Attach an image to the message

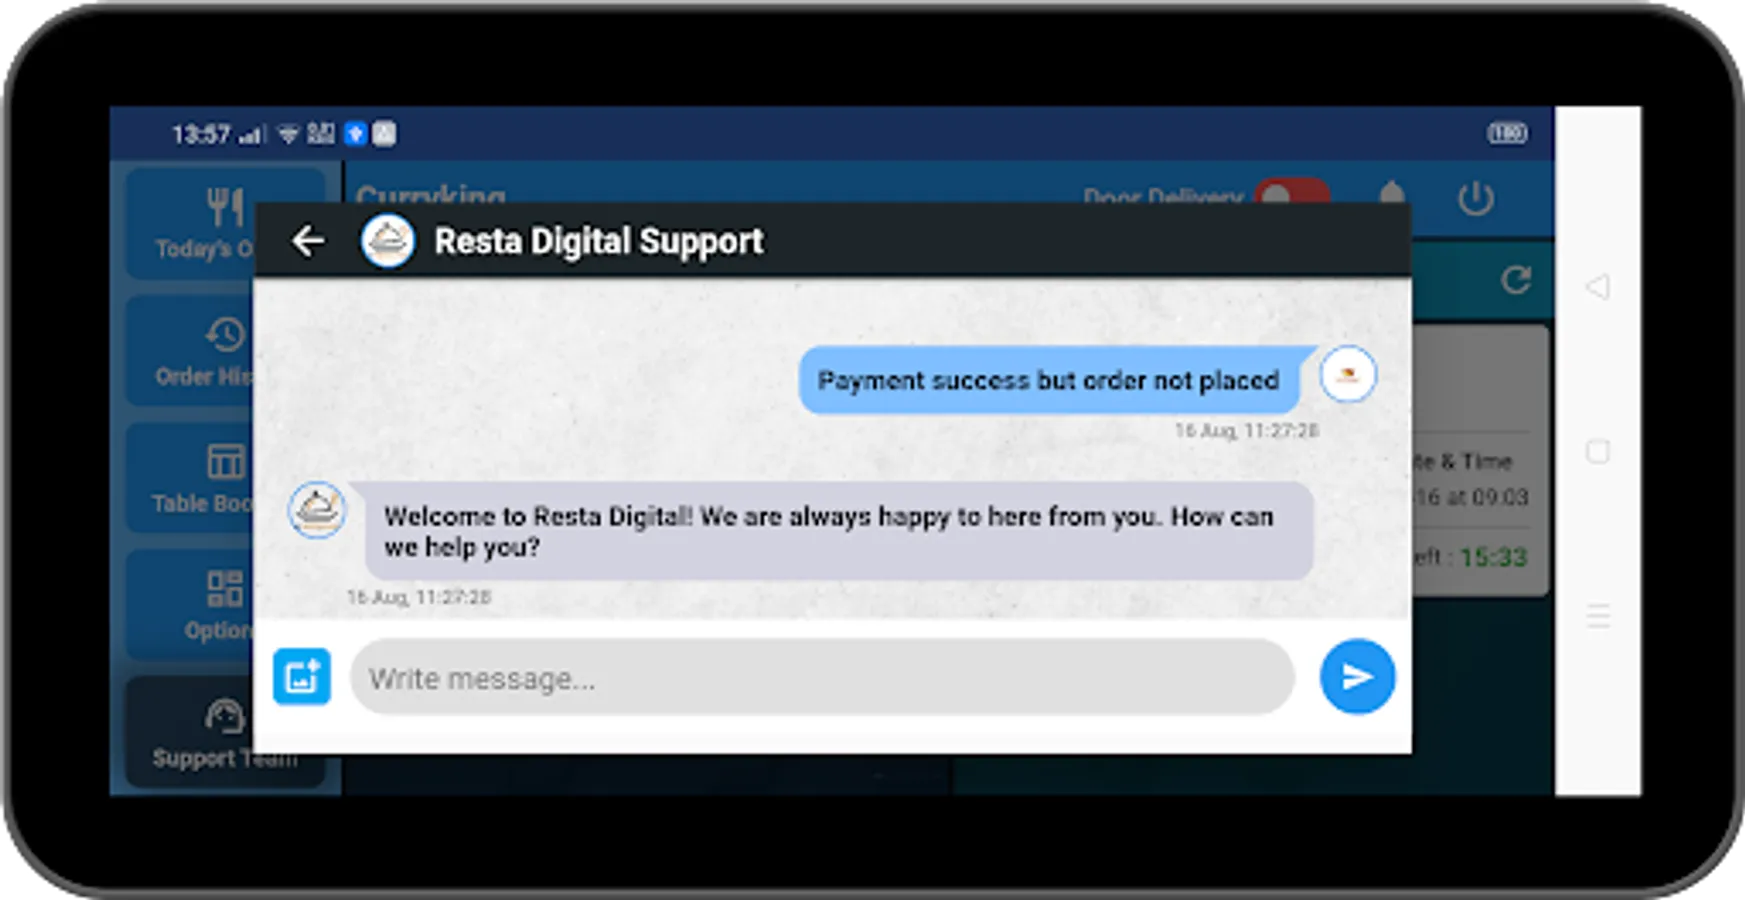coord(302,677)
